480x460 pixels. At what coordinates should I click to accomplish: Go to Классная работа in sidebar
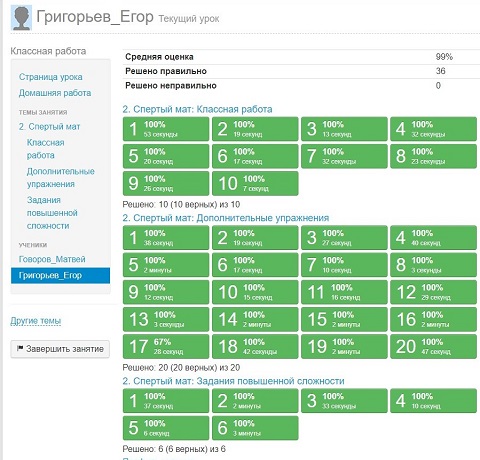pos(46,149)
